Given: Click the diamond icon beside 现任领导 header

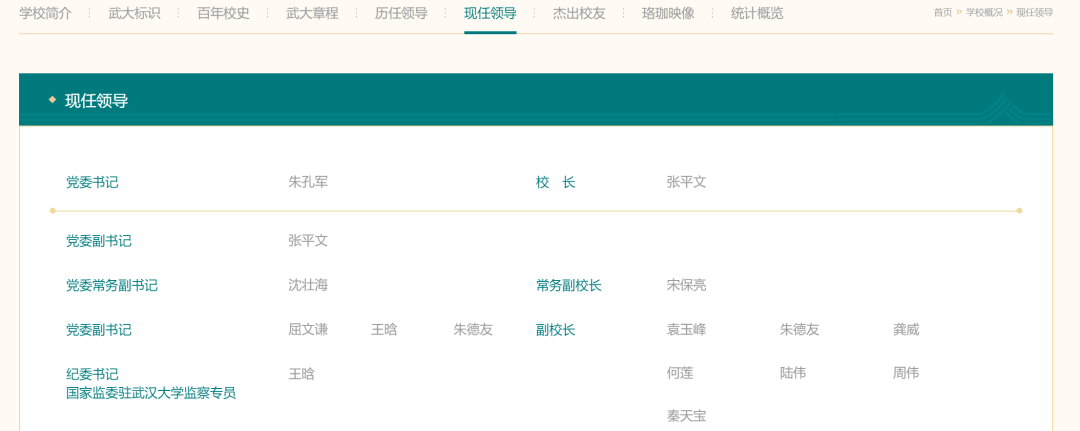Looking at the screenshot, I should 52,101.
